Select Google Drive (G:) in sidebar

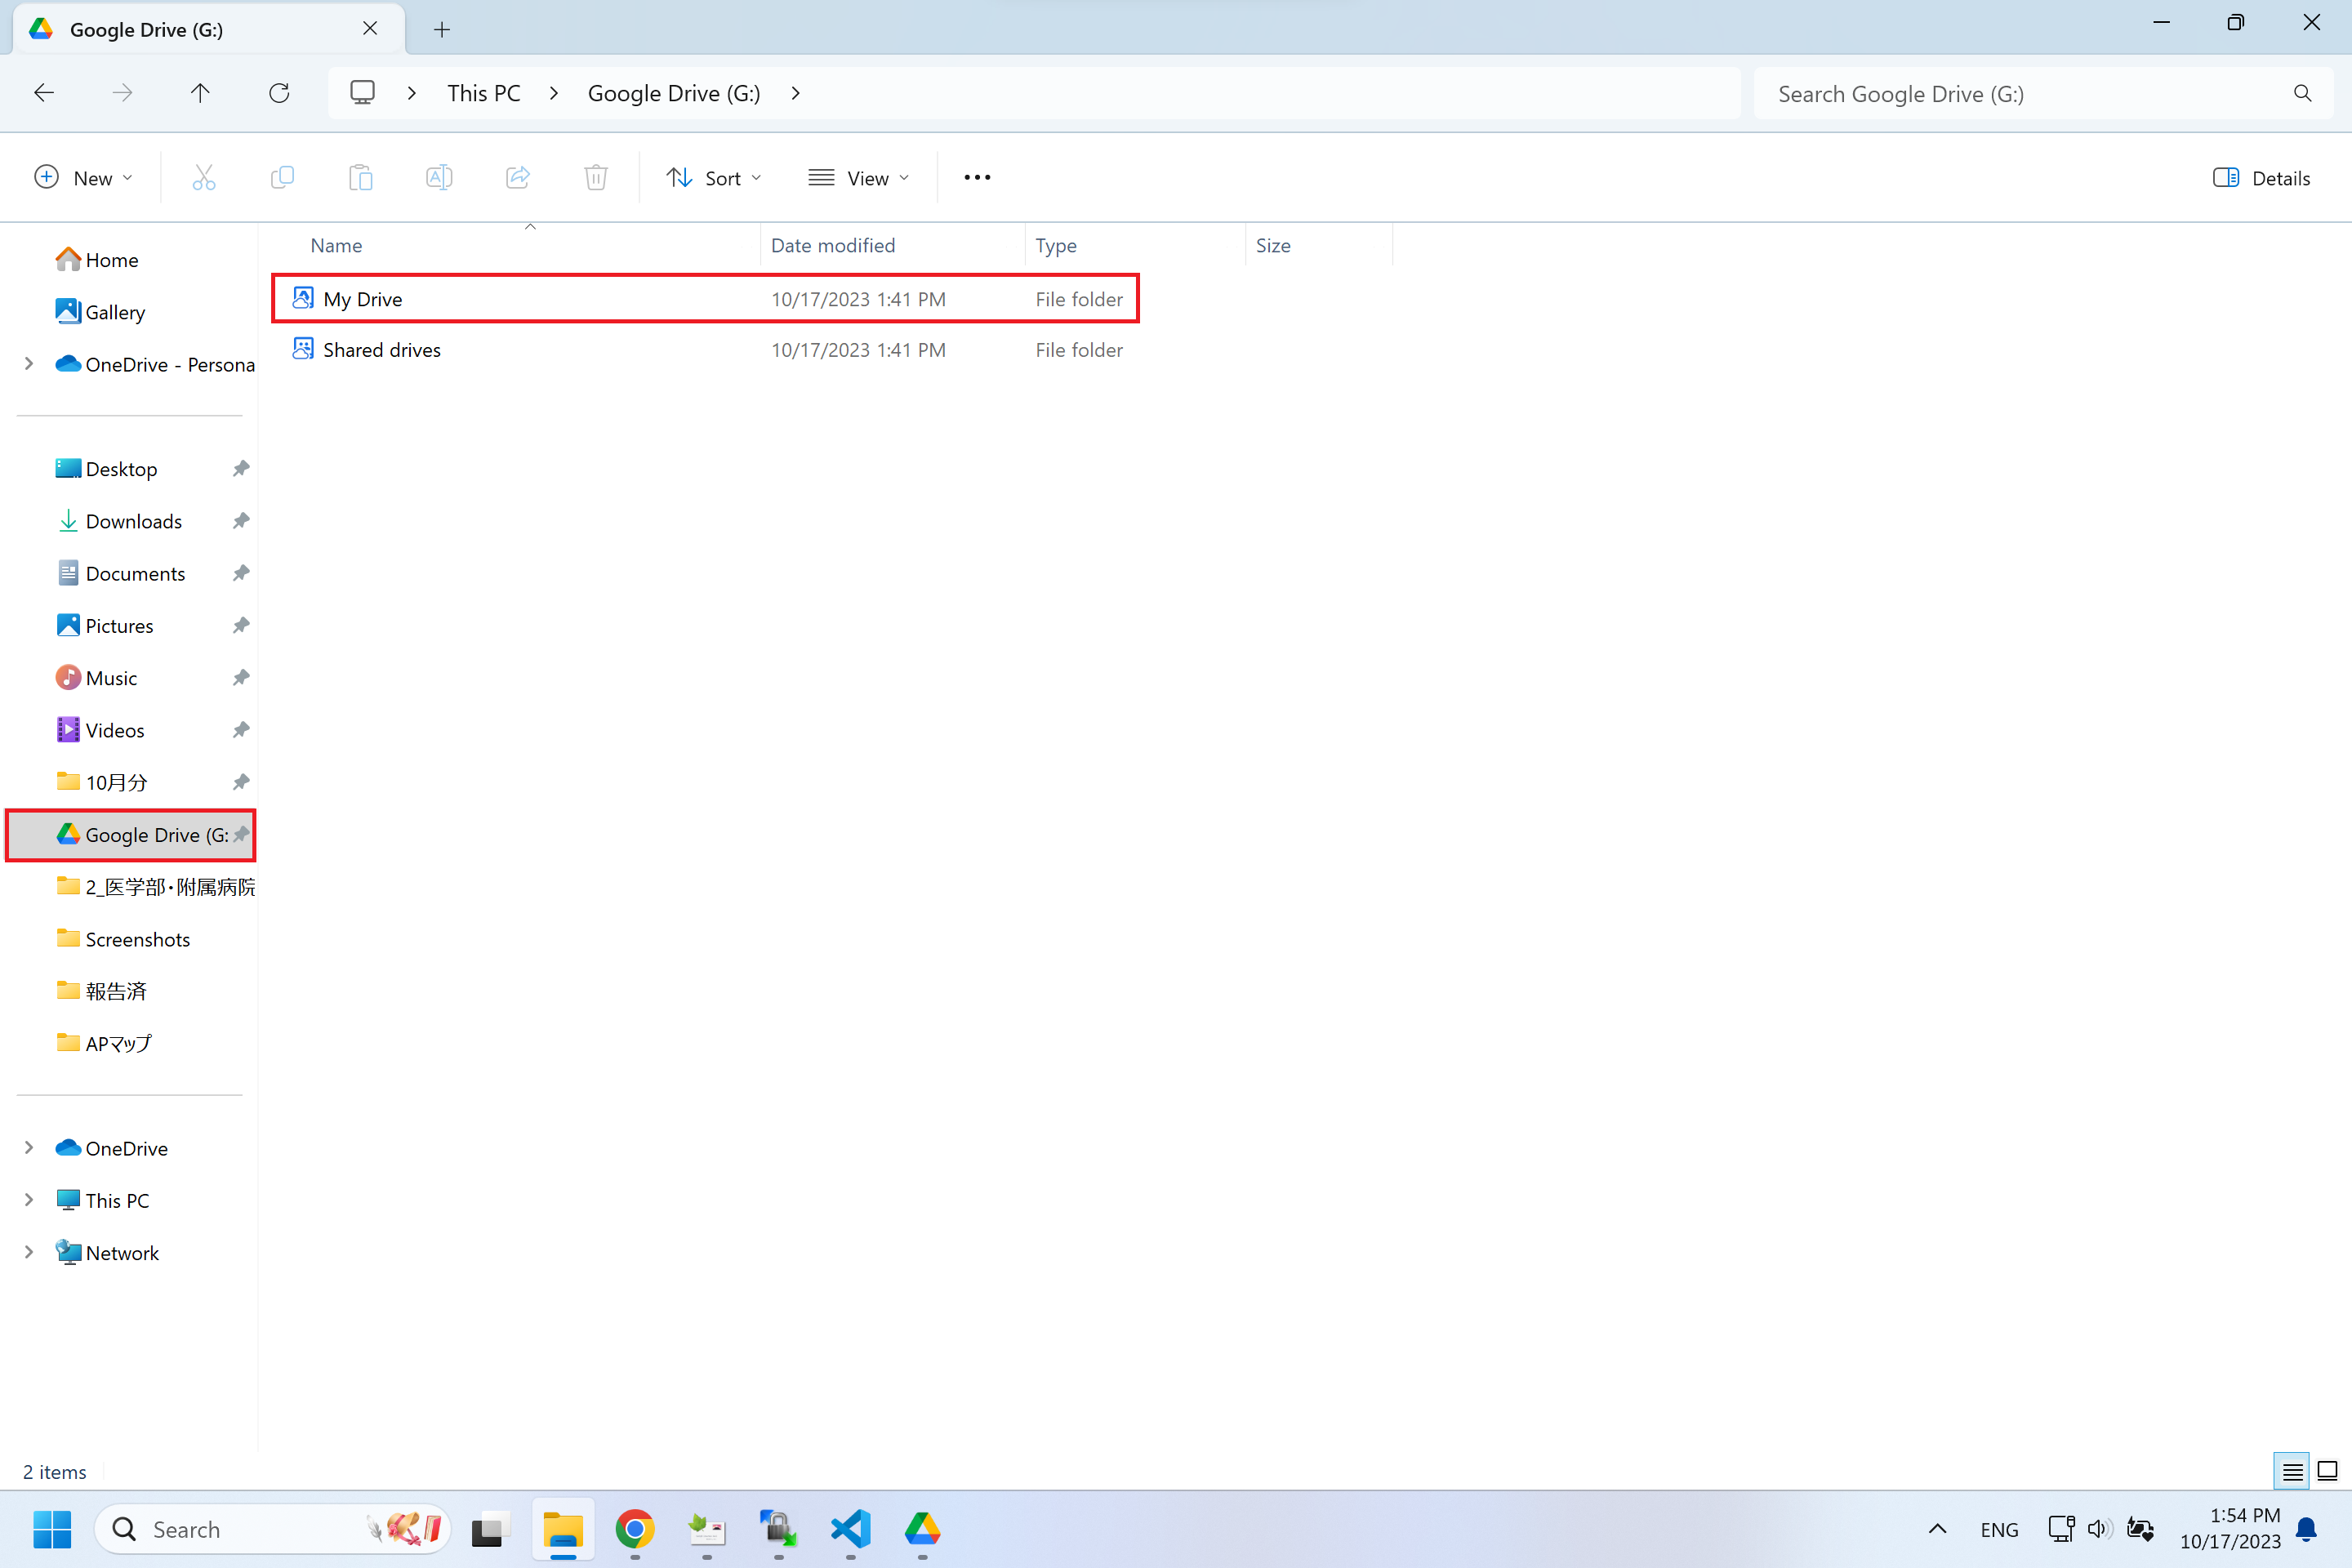[131, 834]
